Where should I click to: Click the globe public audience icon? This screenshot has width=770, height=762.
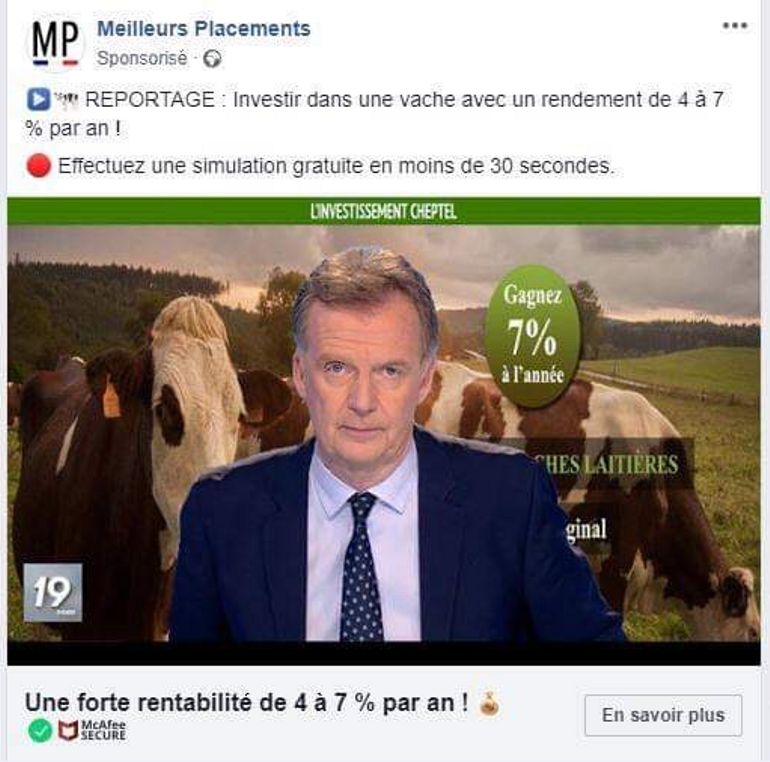click(212, 59)
